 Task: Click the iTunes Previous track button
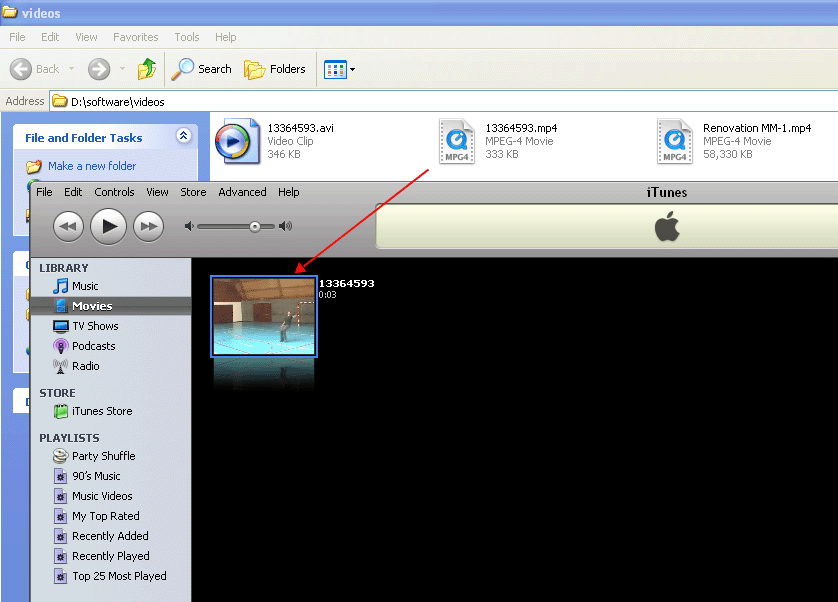tap(68, 227)
